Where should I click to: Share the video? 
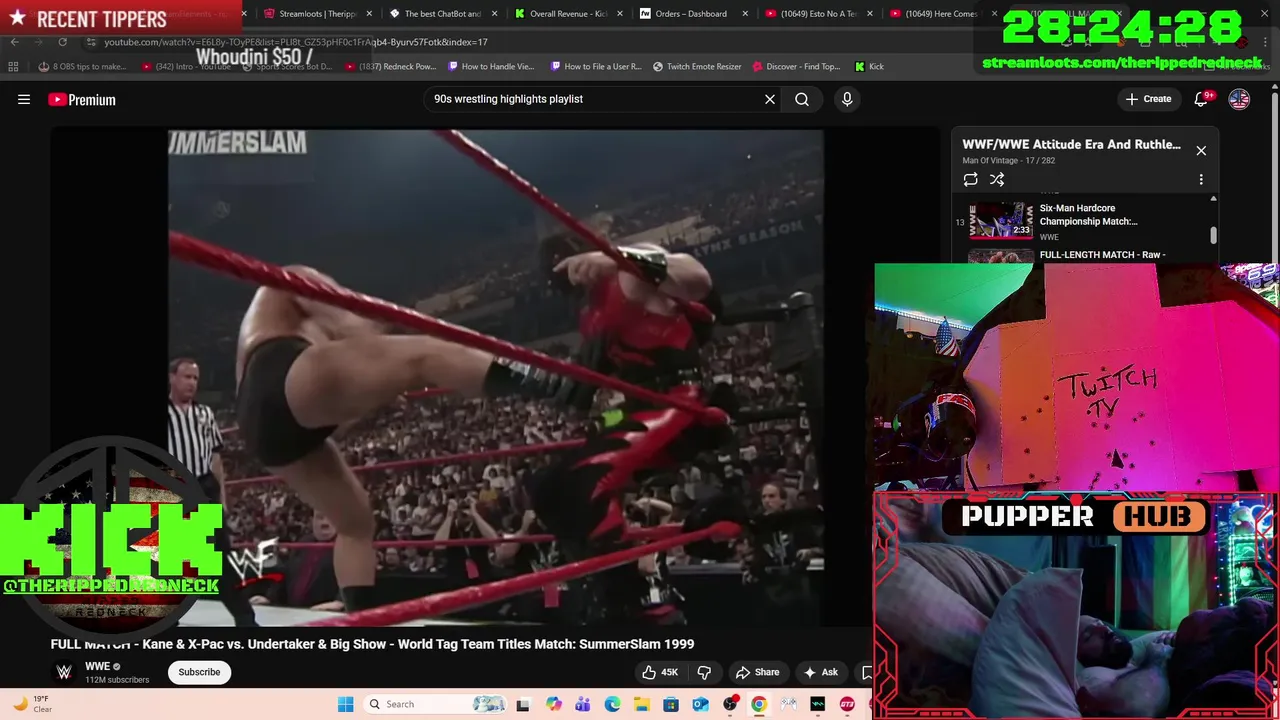click(757, 672)
